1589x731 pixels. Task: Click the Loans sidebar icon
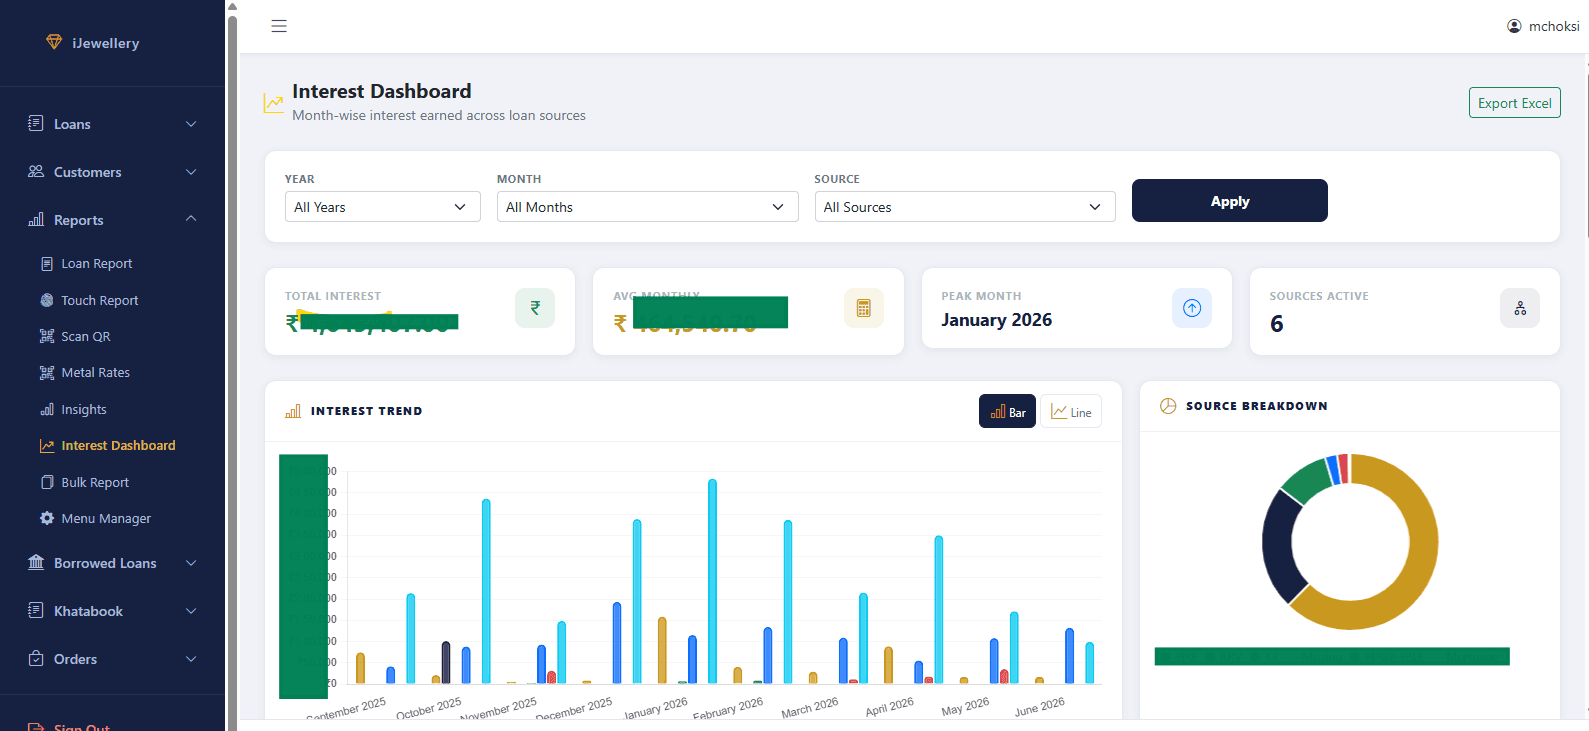[x=36, y=123]
